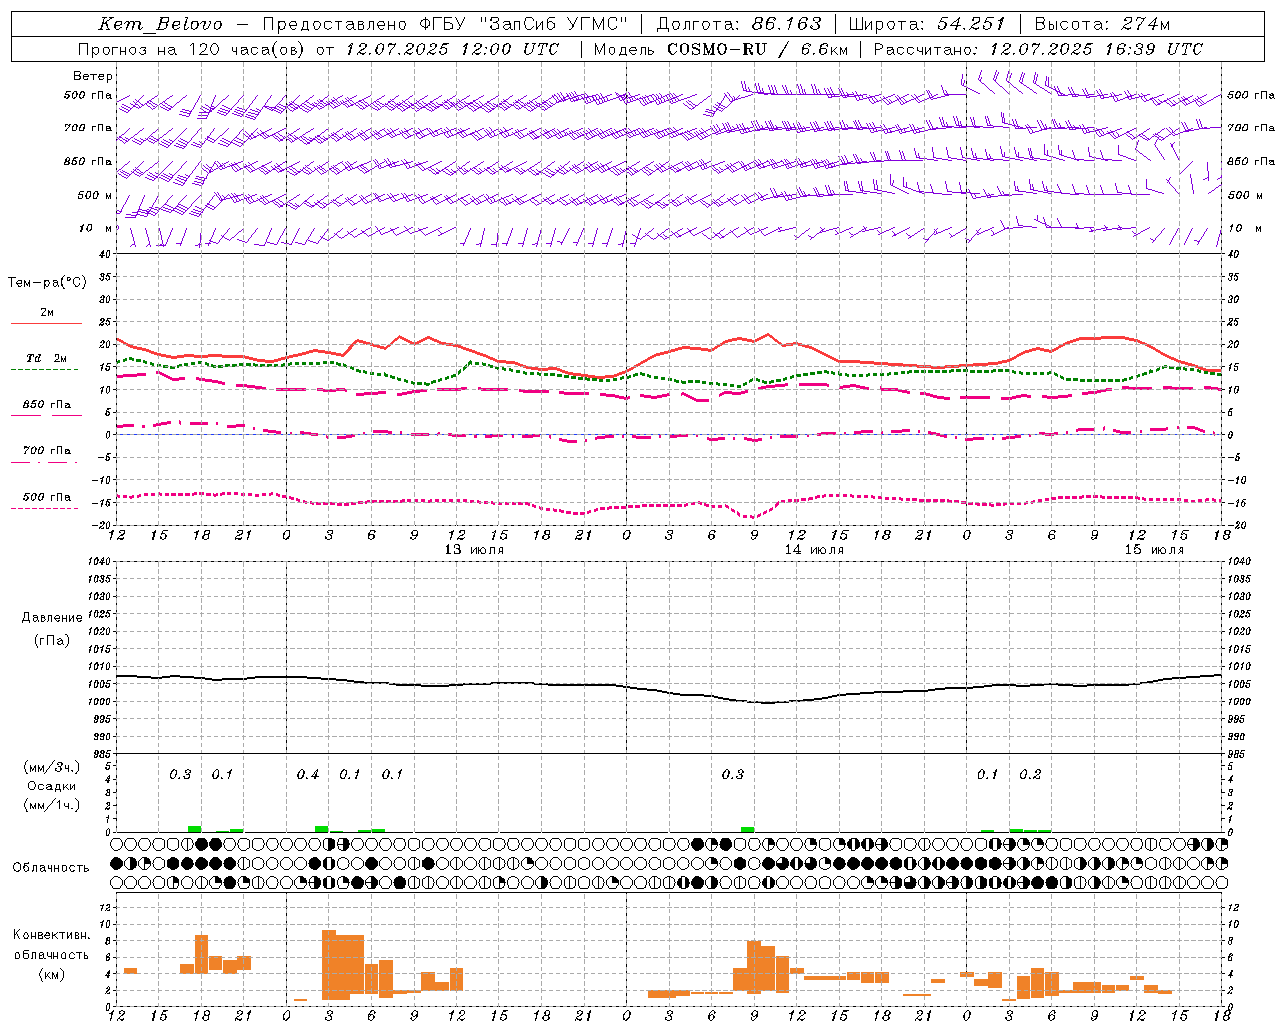Click the tallest orange convective bar at 03 UTC 13 июля

click(x=329, y=965)
